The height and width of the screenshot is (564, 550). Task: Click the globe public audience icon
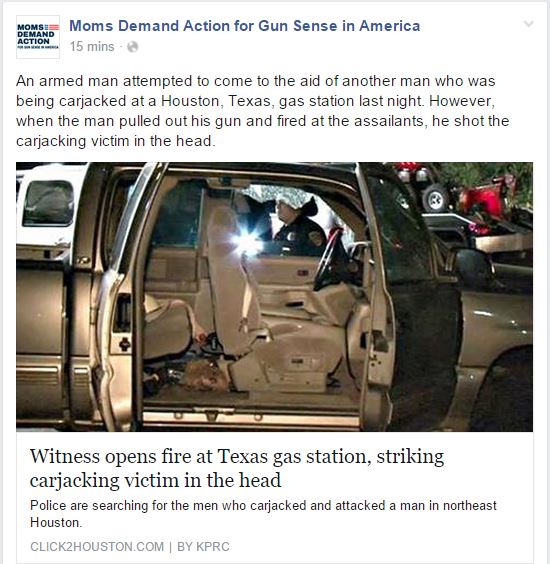coord(132,47)
